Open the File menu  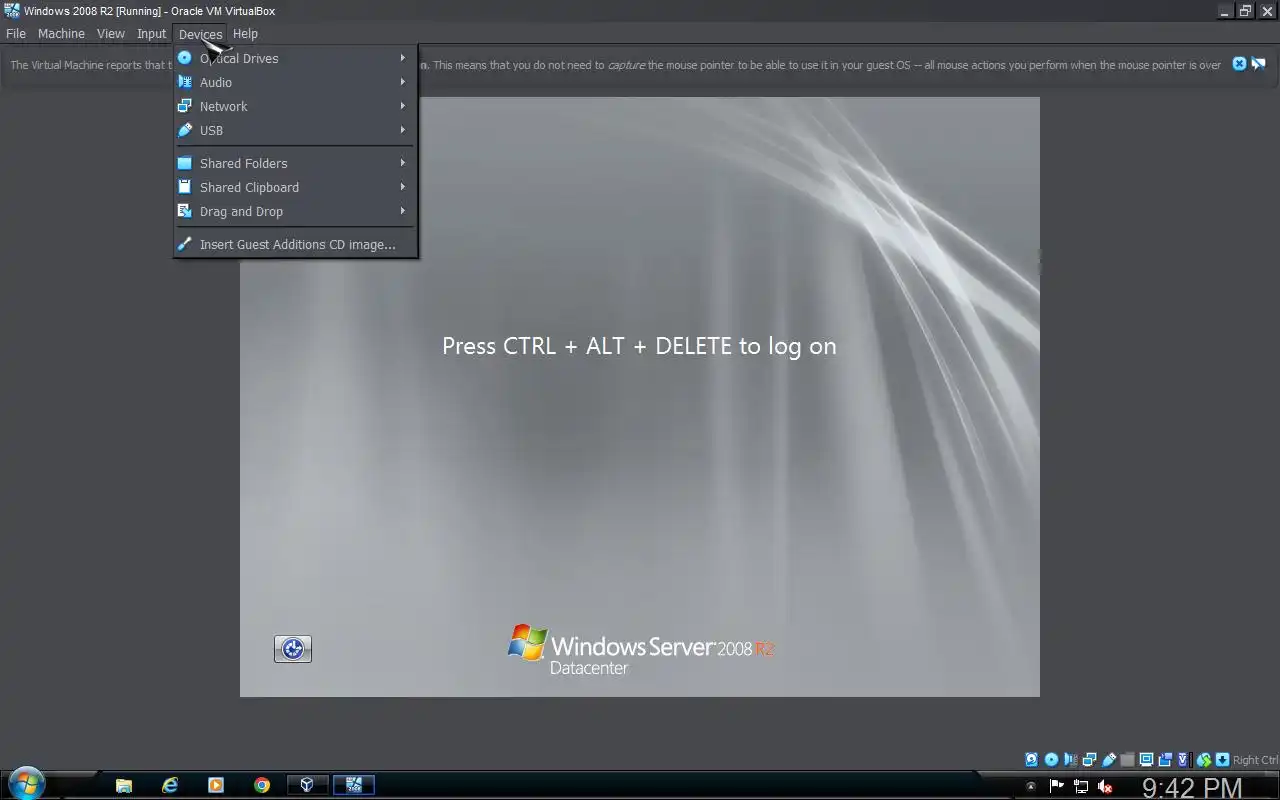coord(16,33)
